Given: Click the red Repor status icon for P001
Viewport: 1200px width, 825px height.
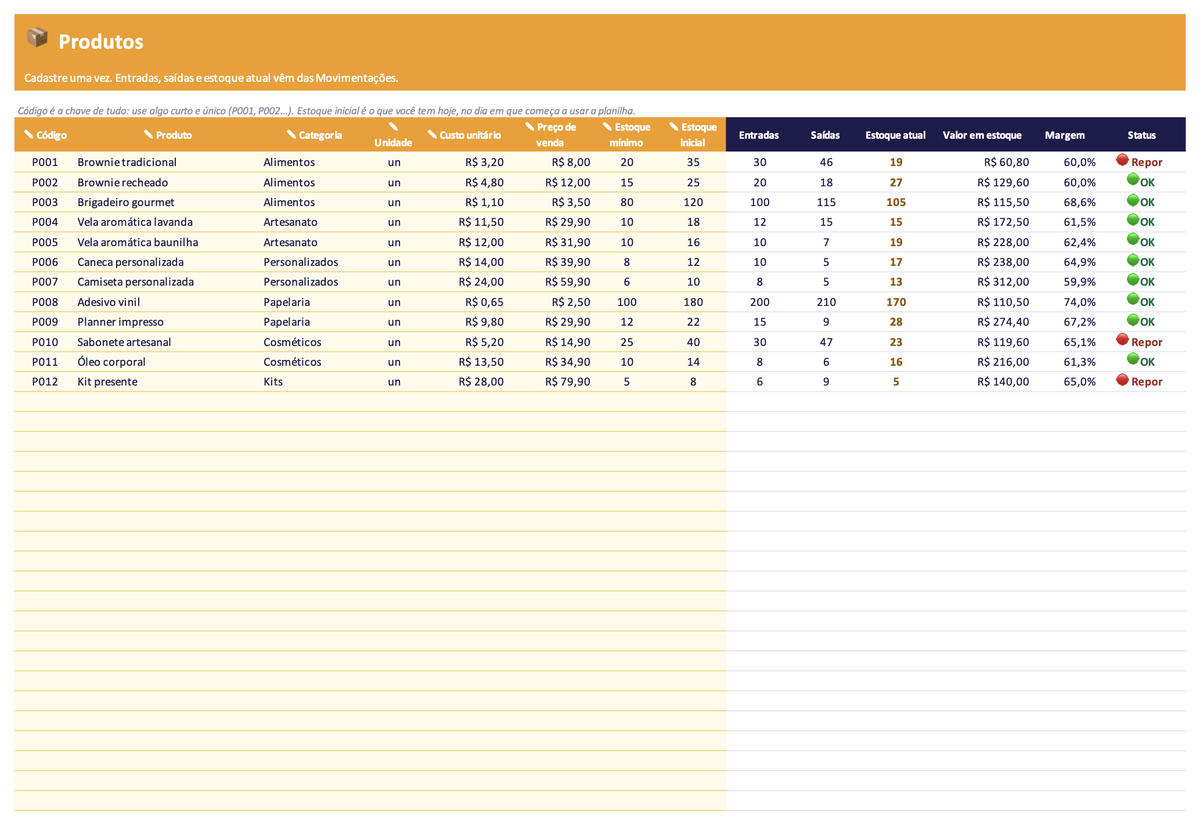Looking at the screenshot, I should (x=1122, y=160).
